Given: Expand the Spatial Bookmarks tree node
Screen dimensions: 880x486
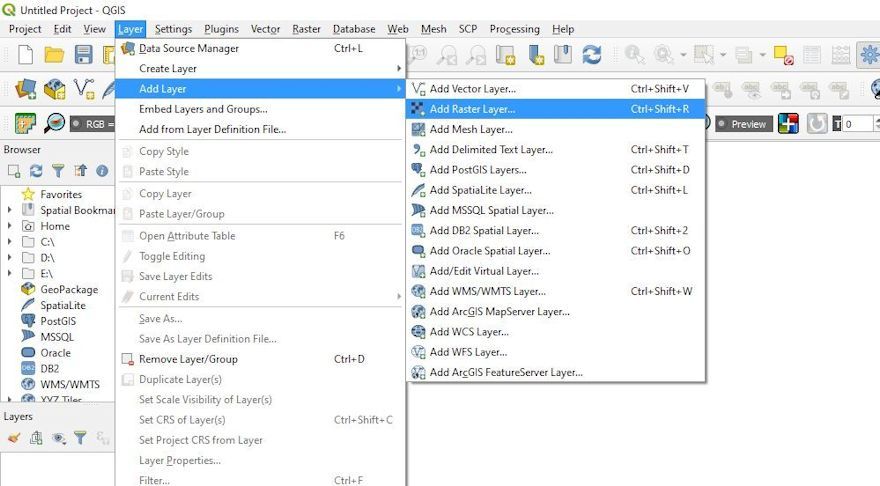Looking at the screenshot, I should tap(10, 210).
